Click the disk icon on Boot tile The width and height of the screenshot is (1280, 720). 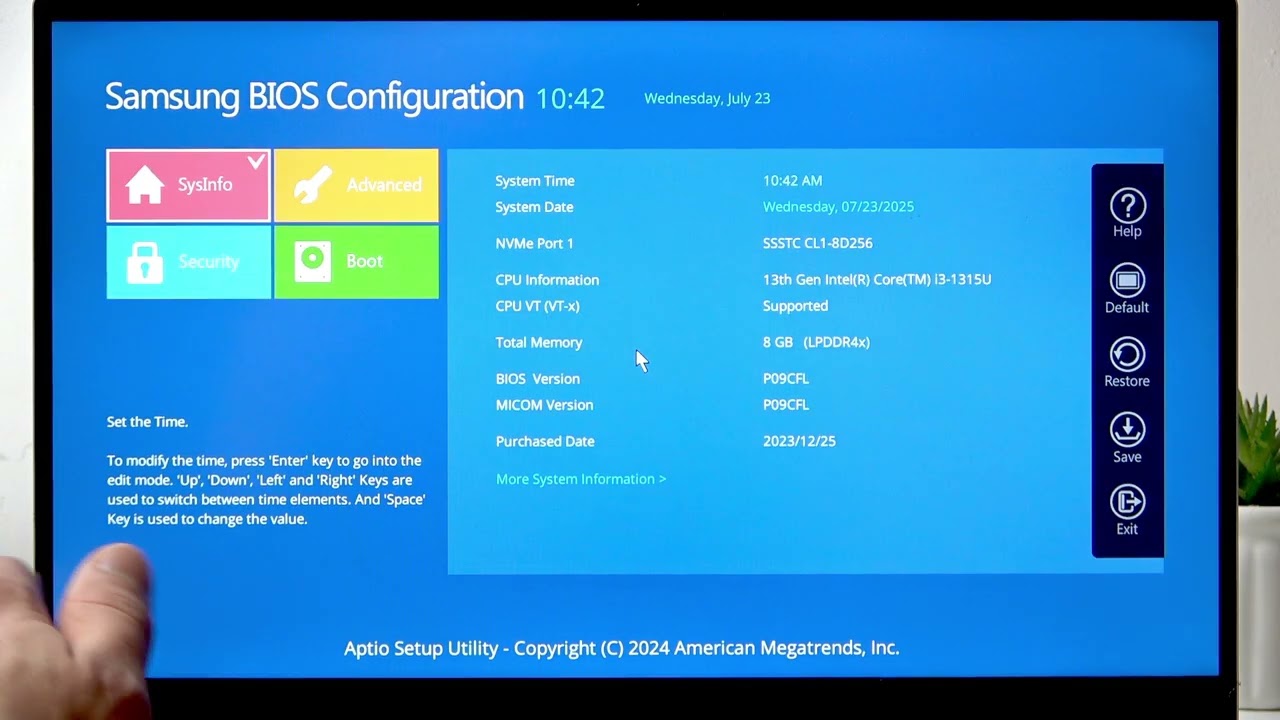point(313,261)
